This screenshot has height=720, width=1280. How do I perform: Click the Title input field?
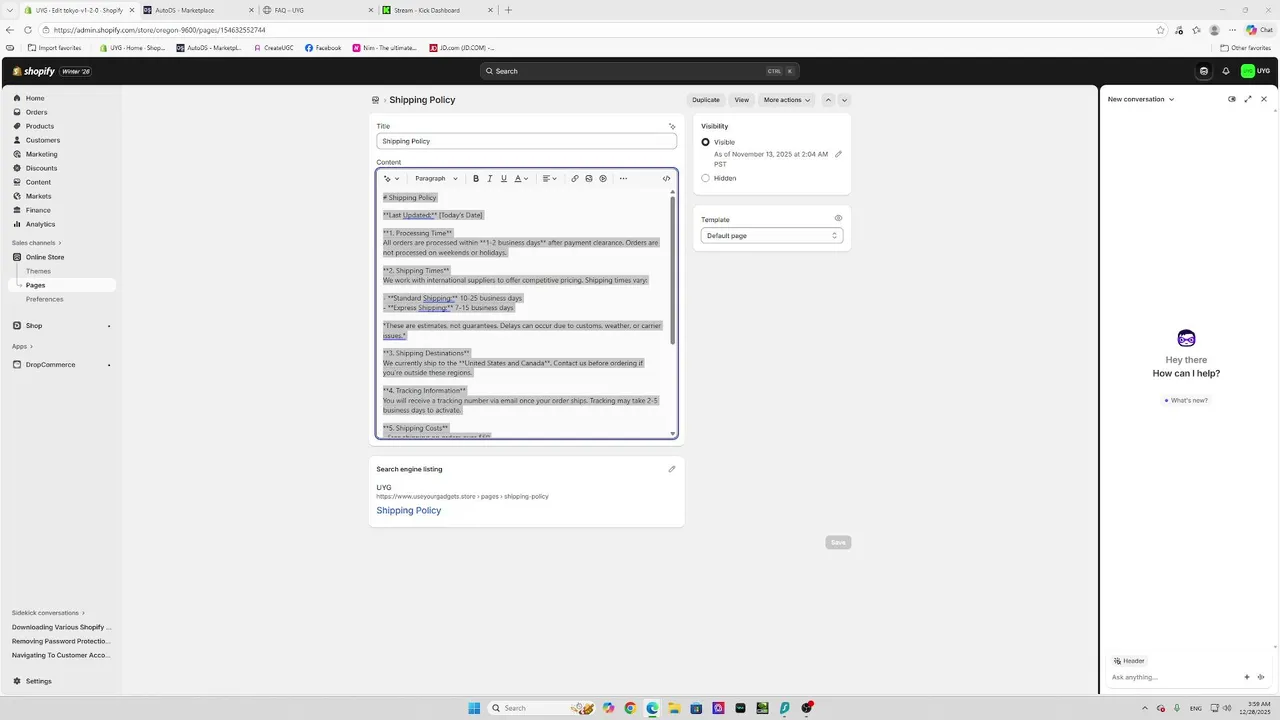pyautogui.click(x=527, y=141)
